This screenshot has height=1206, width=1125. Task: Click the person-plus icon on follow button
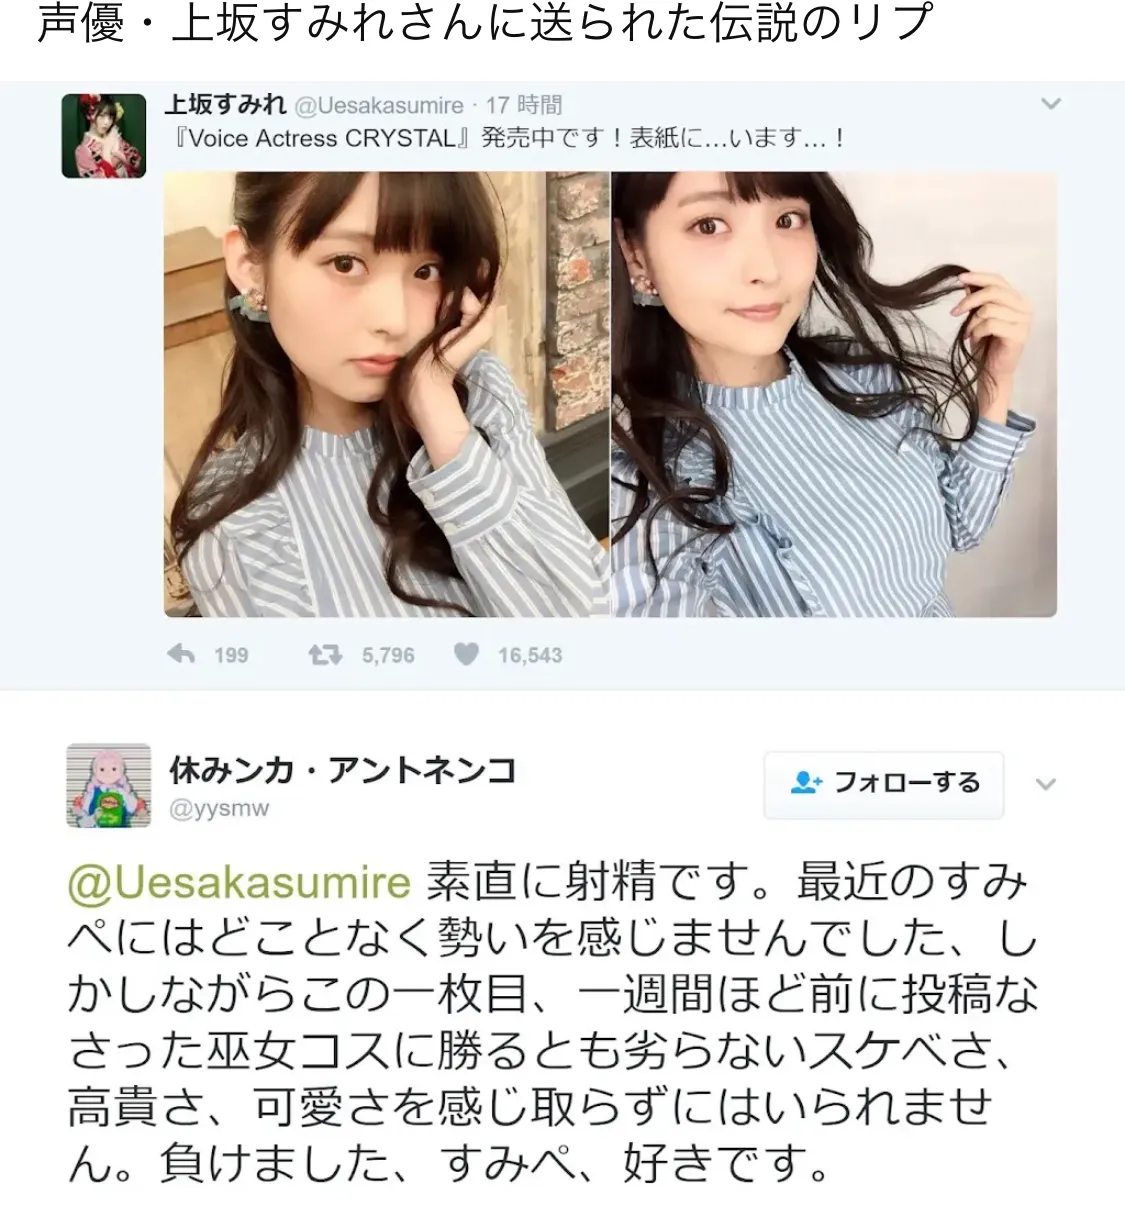tap(806, 783)
